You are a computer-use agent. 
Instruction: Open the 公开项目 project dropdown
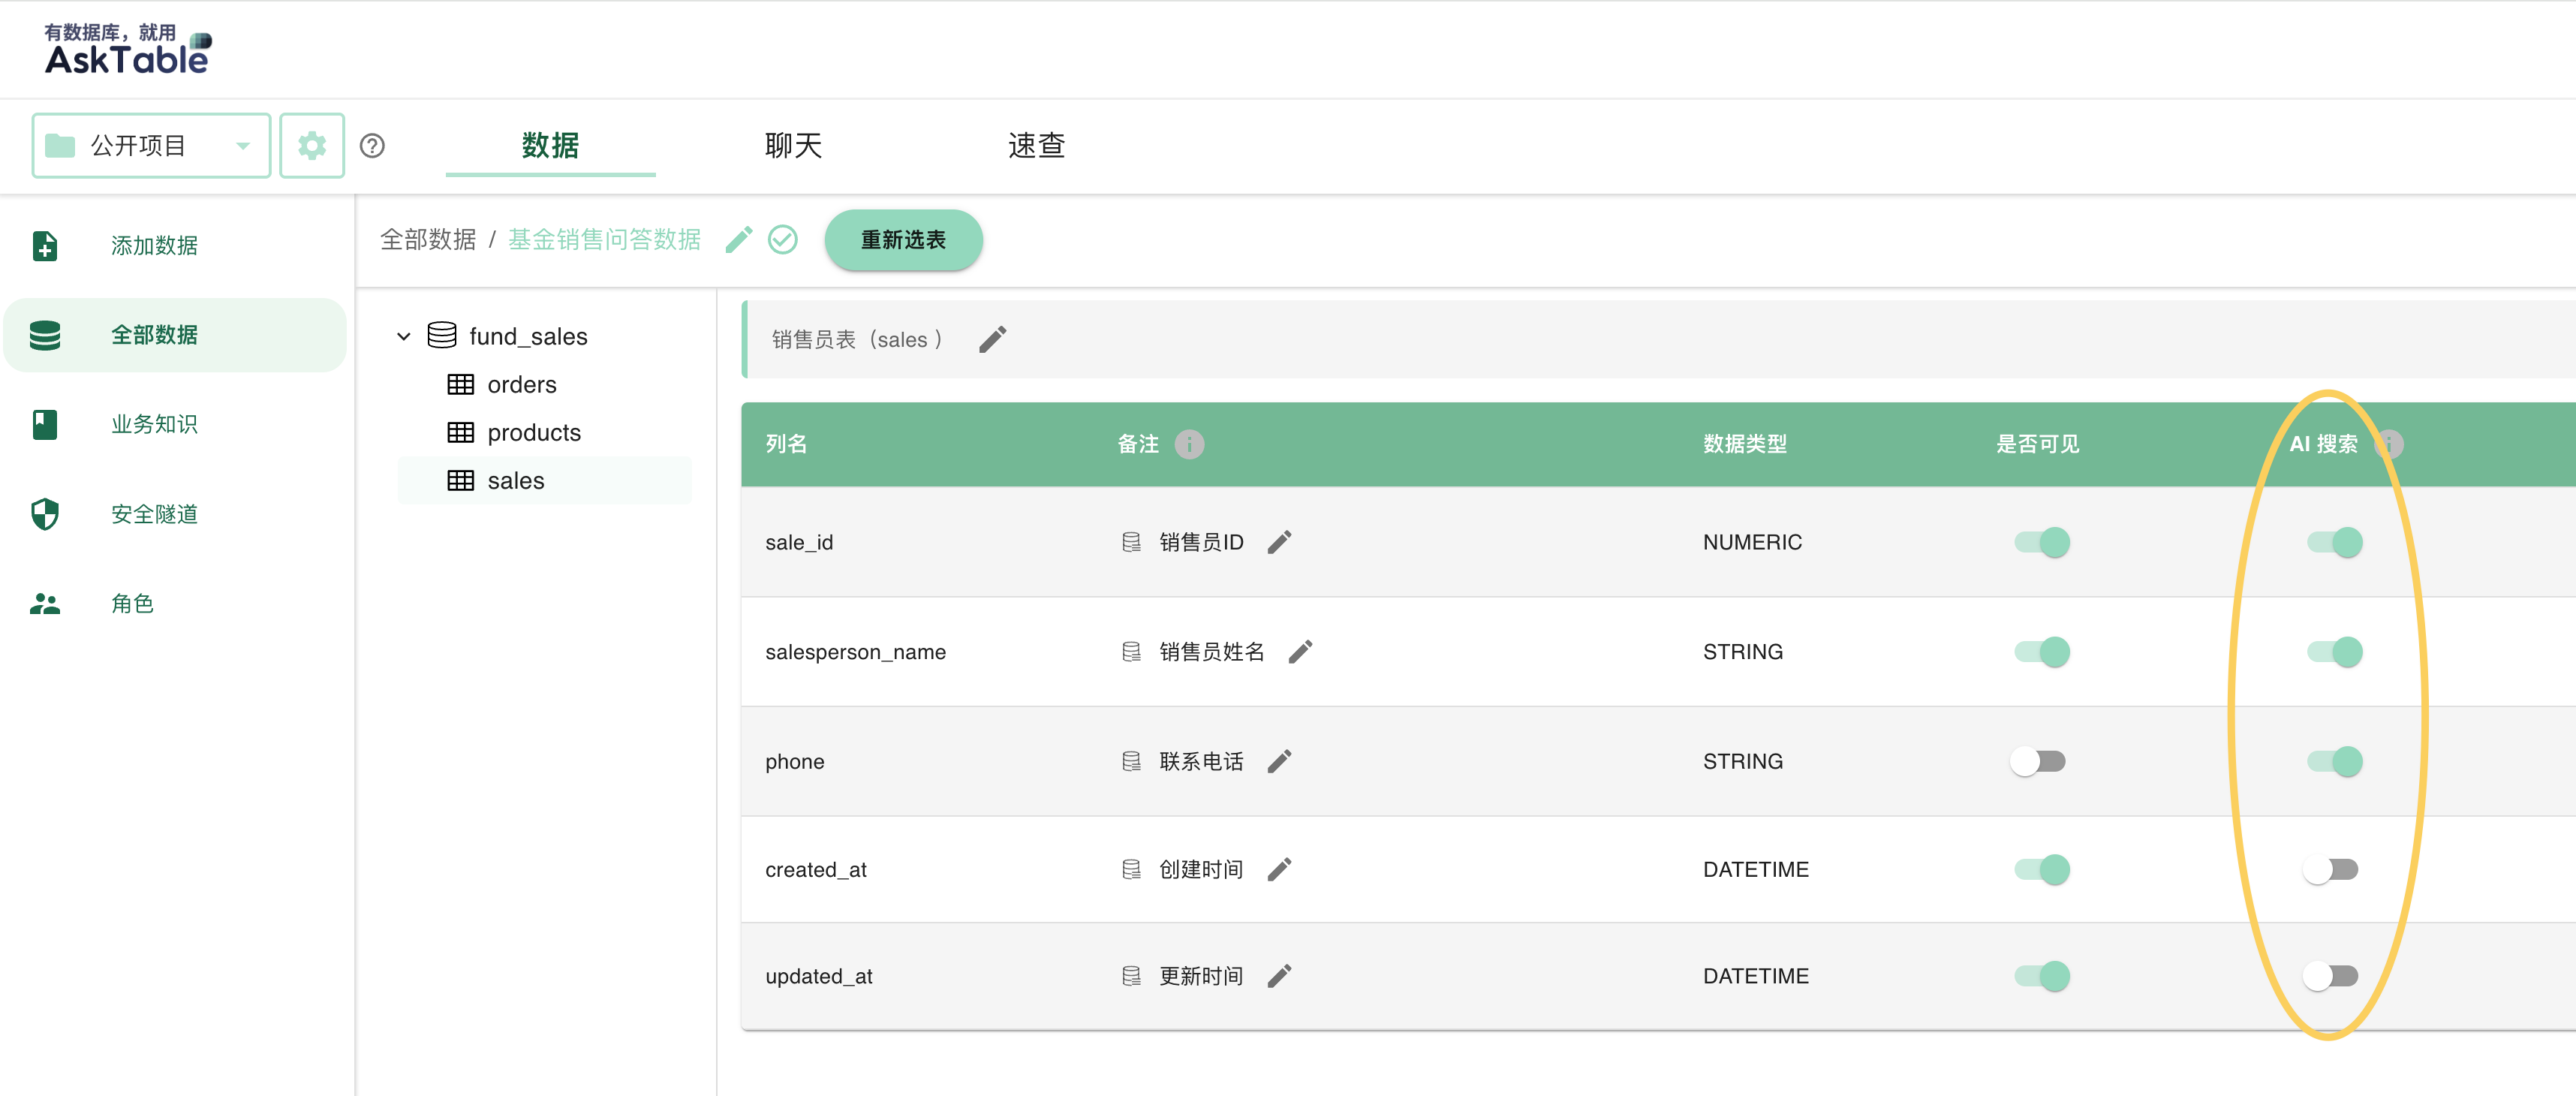click(151, 146)
